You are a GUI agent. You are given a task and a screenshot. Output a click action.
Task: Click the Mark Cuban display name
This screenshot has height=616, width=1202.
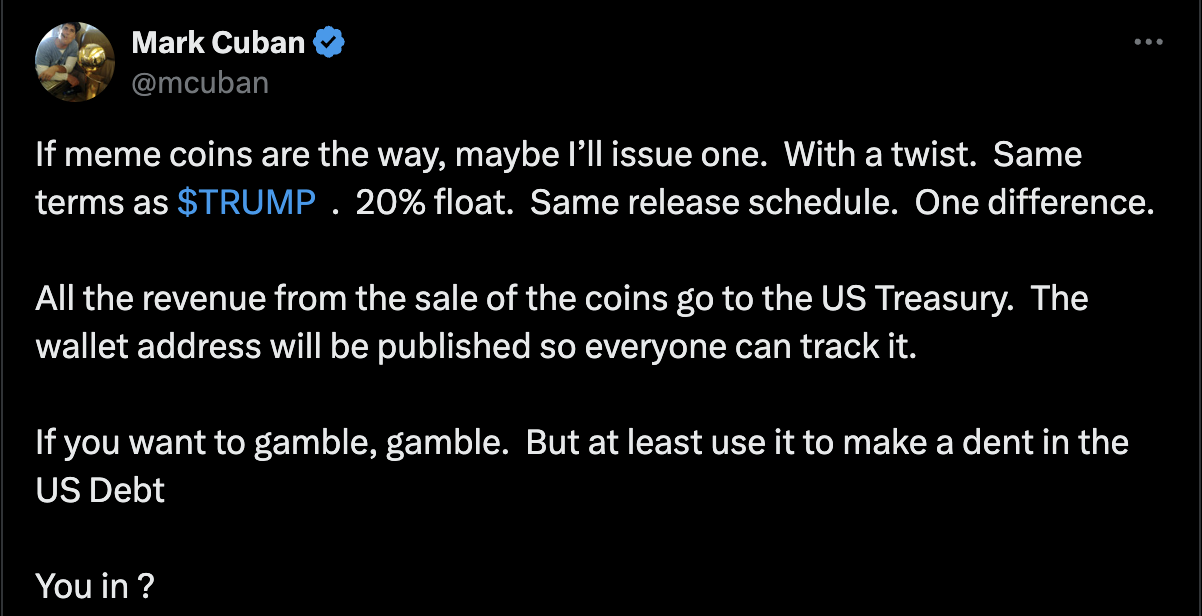220,43
